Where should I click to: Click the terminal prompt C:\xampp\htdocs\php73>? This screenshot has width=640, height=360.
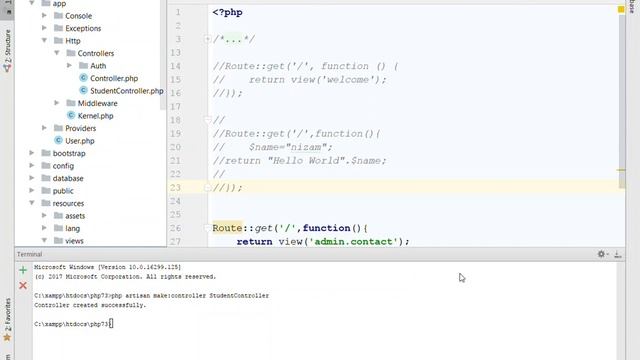pyautogui.click(x=71, y=324)
